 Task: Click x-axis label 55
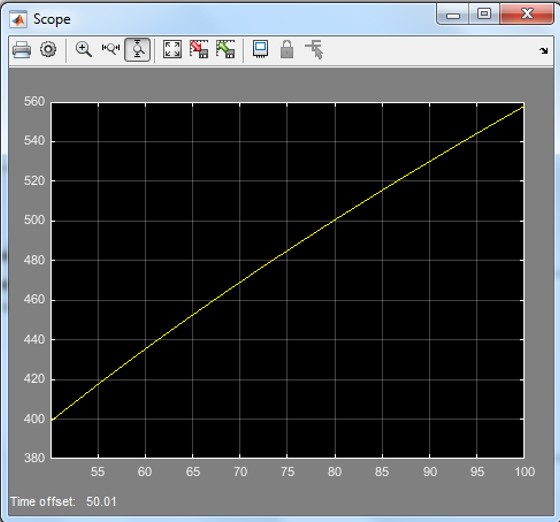point(98,472)
